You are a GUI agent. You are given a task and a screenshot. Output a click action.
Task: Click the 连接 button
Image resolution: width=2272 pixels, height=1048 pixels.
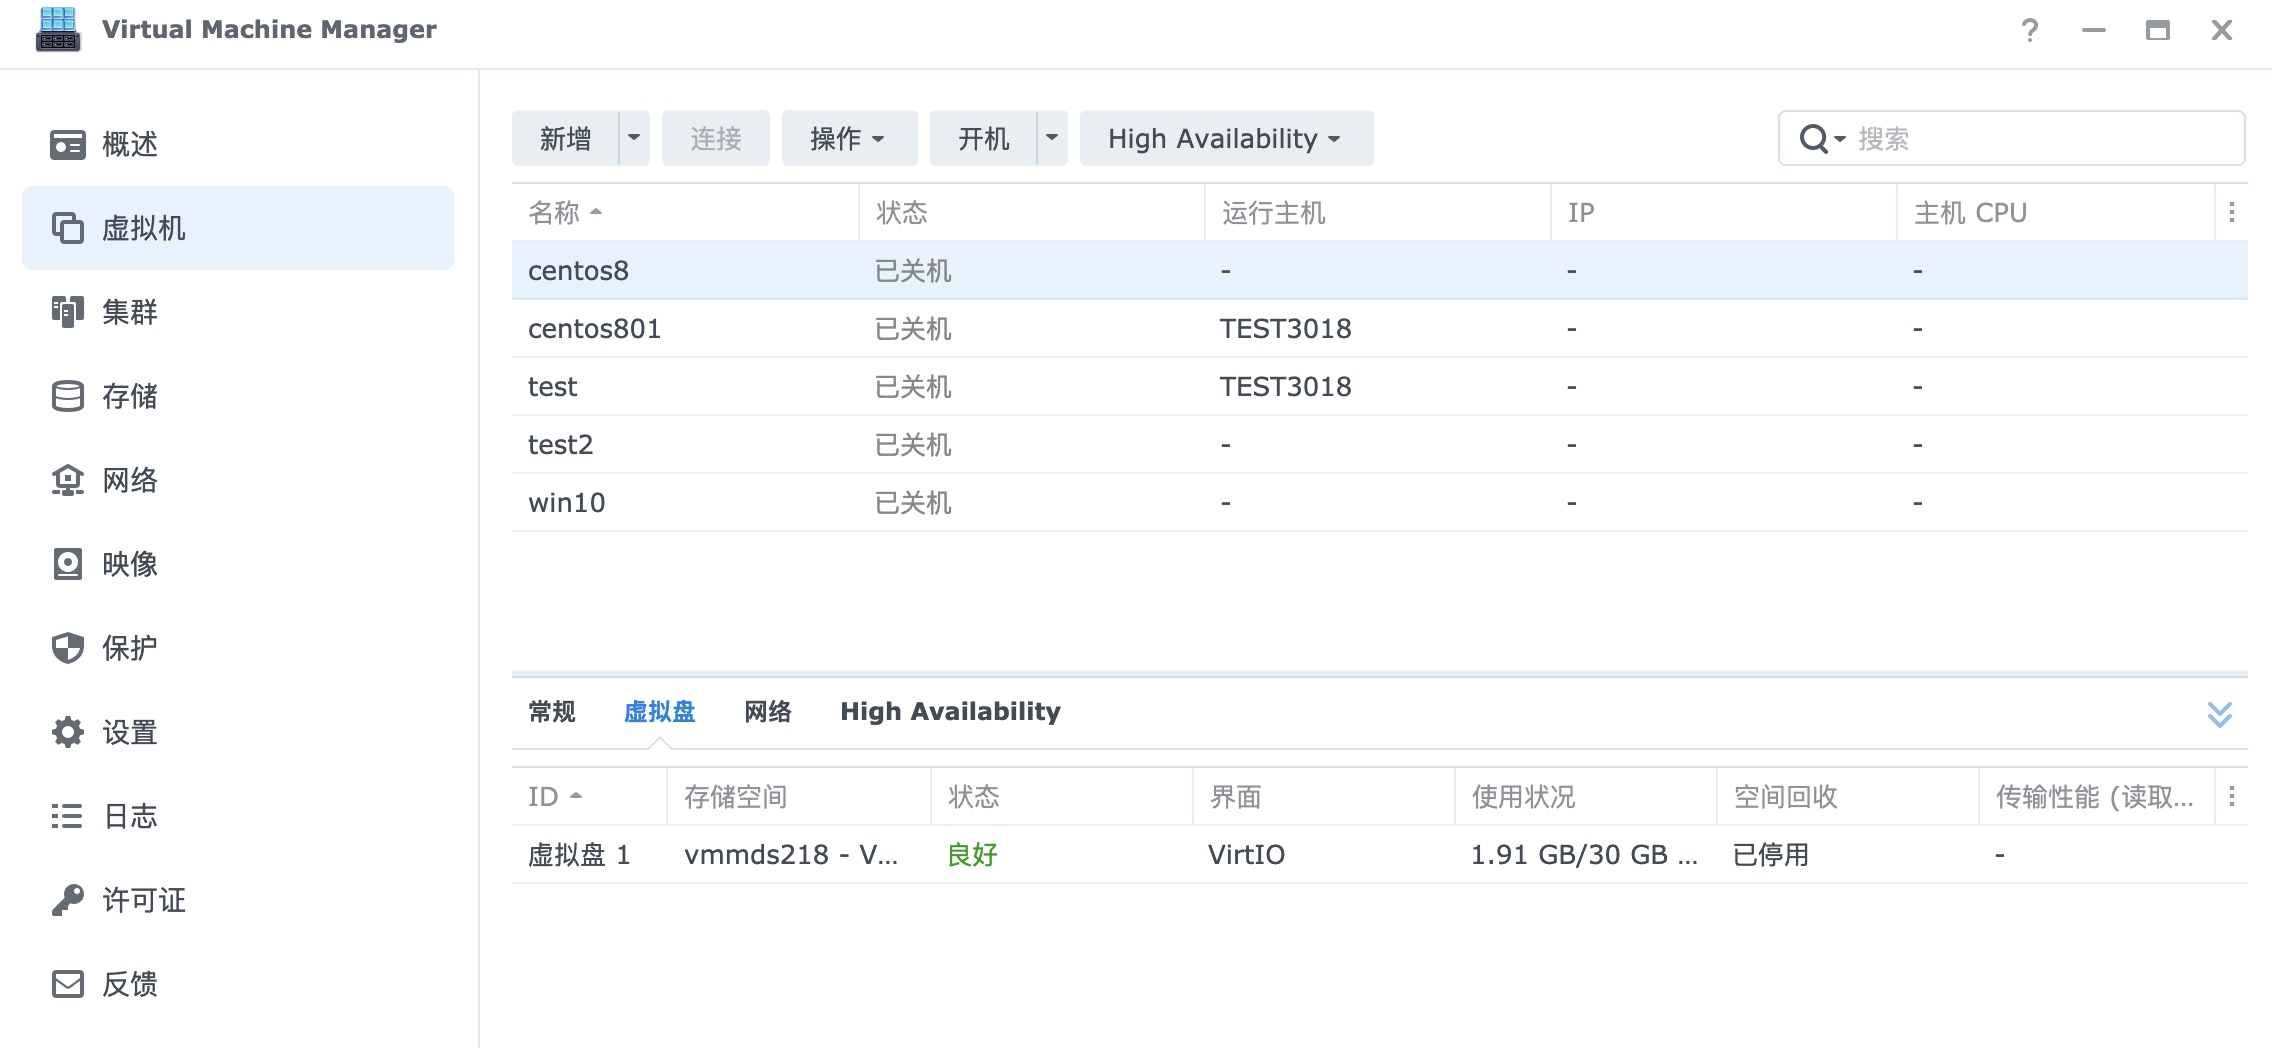coord(716,138)
